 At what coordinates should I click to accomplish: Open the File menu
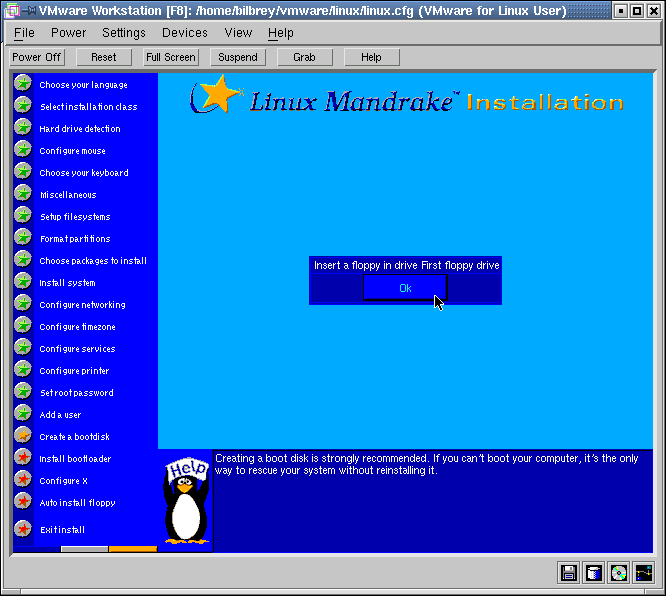(24, 33)
